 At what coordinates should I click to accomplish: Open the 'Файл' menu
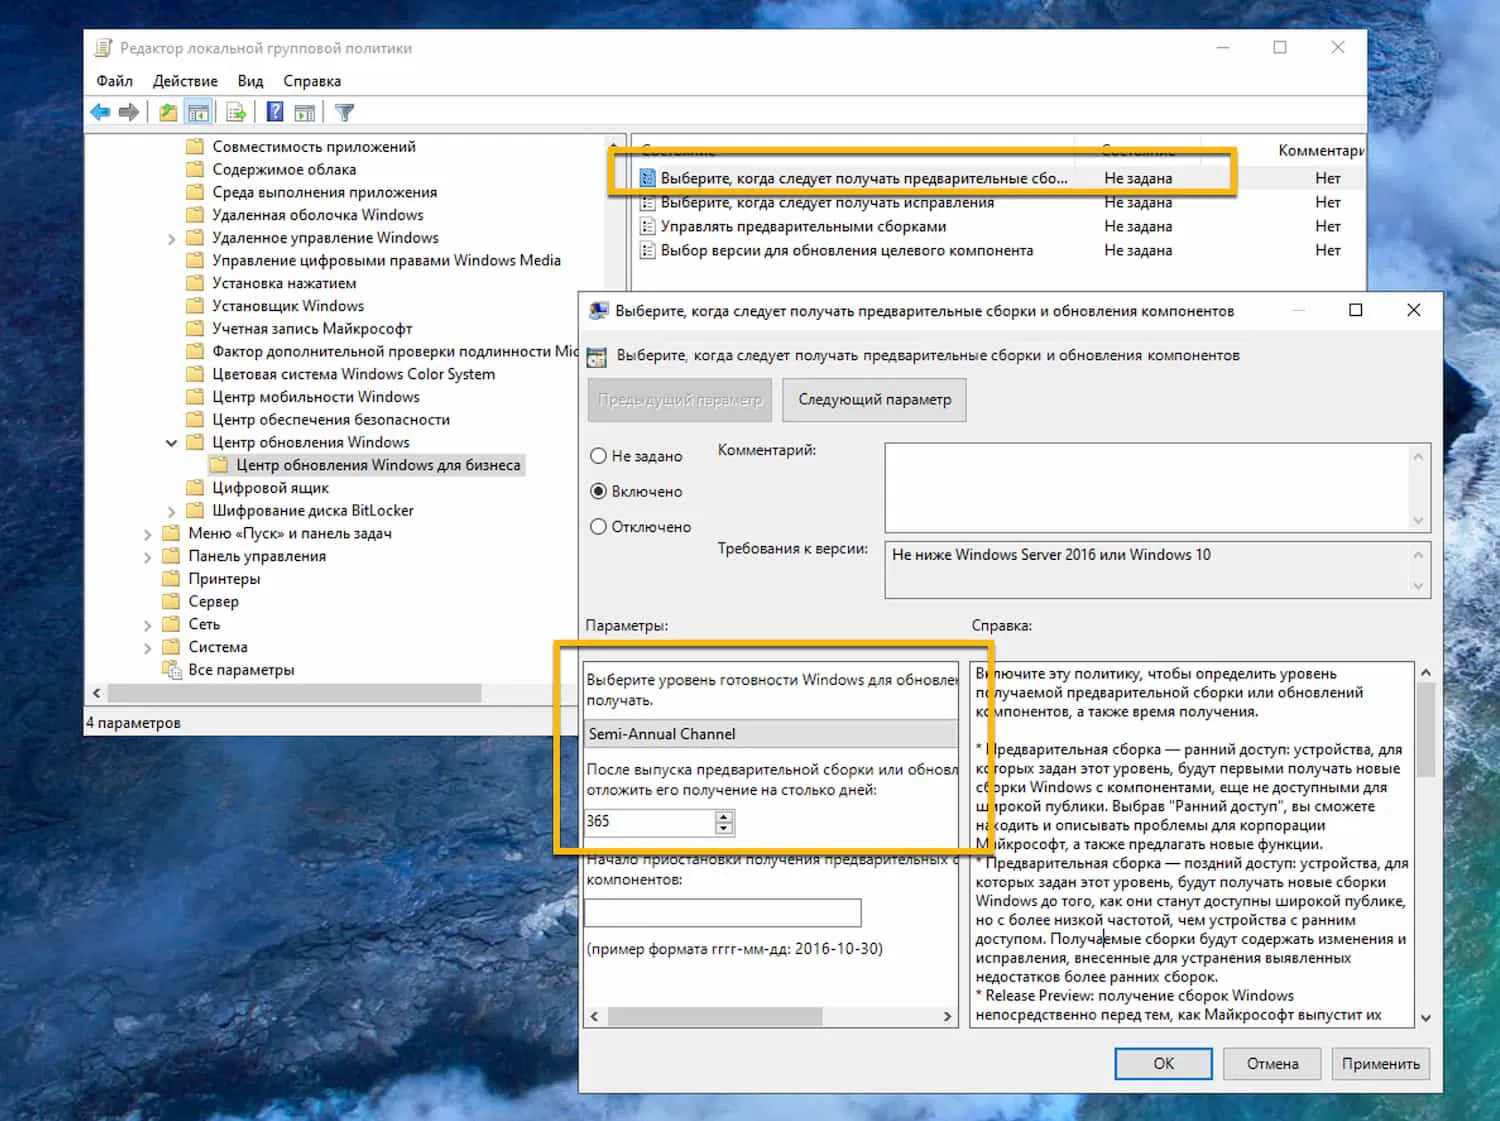(x=115, y=81)
